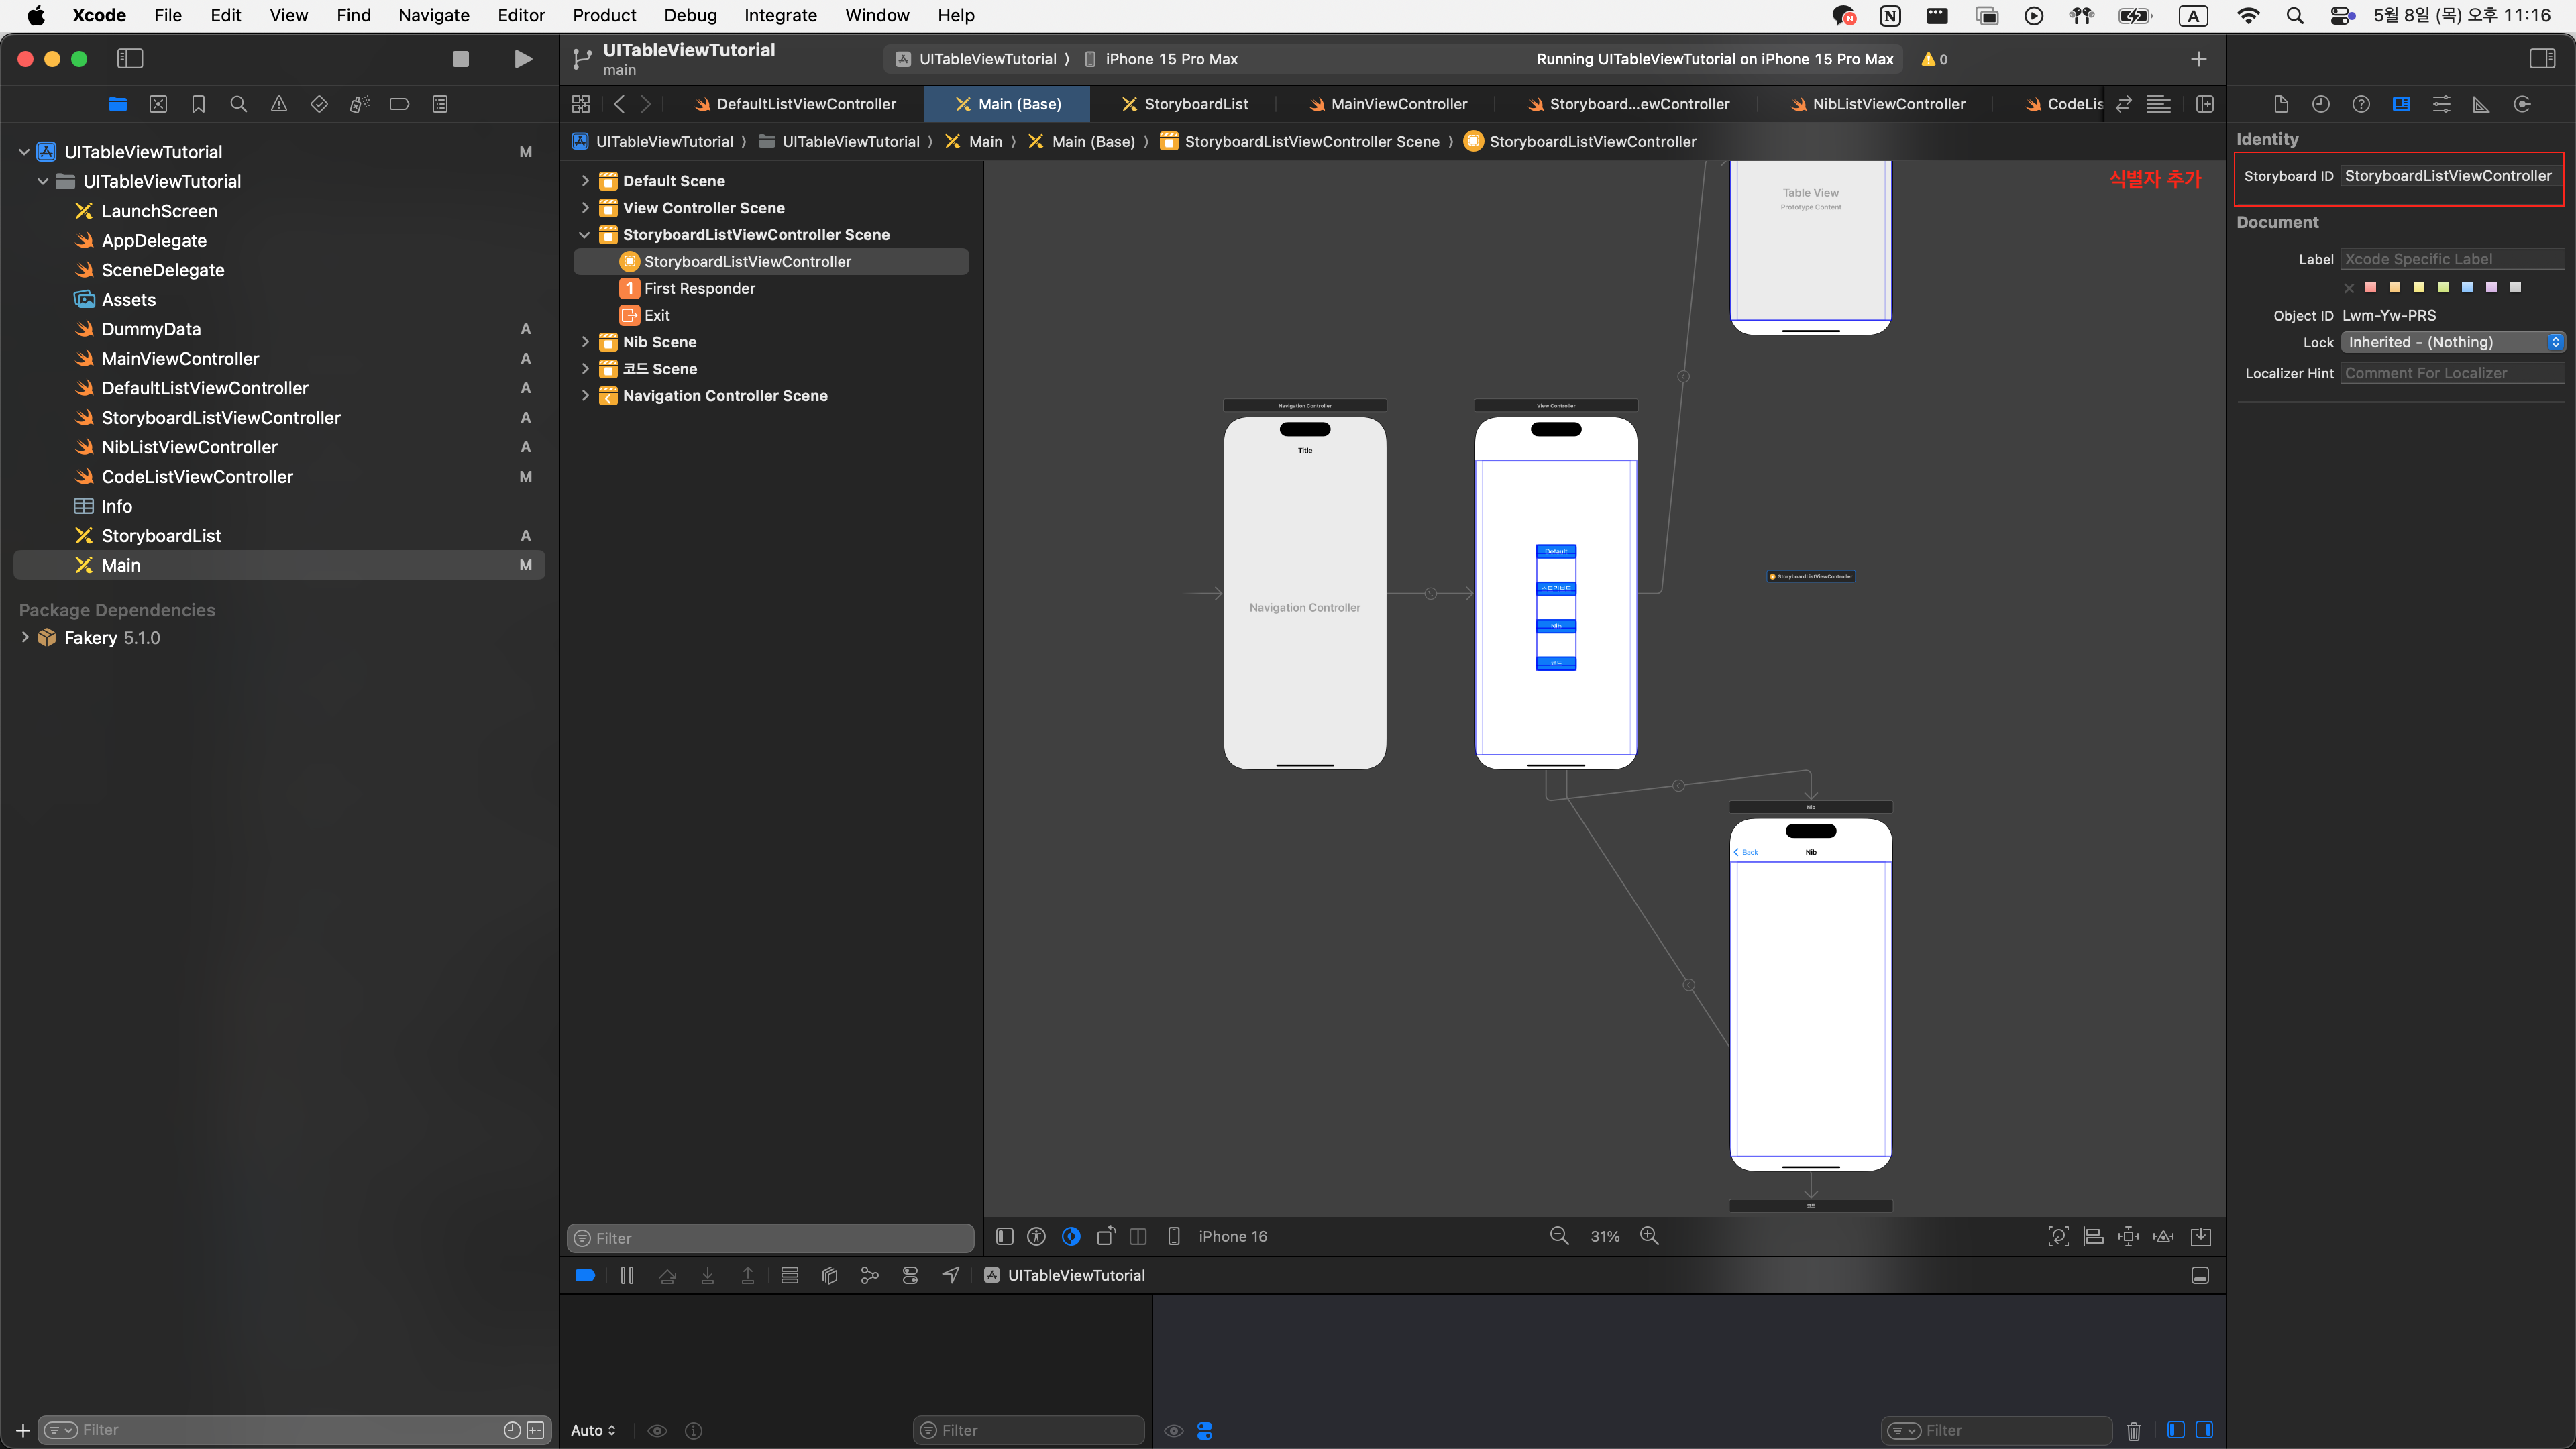The height and width of the screenshot is (1449, 2576).
Task: Expand the Fakery package
Action: pos(25,637)
